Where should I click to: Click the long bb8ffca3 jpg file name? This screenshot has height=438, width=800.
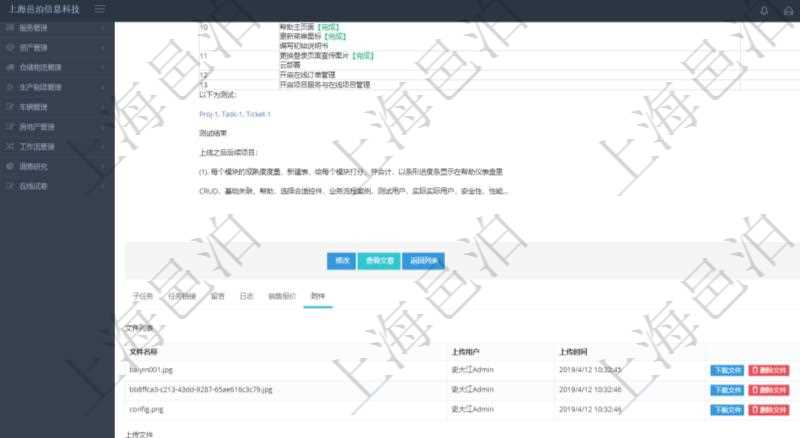click(x=201, y=390)
